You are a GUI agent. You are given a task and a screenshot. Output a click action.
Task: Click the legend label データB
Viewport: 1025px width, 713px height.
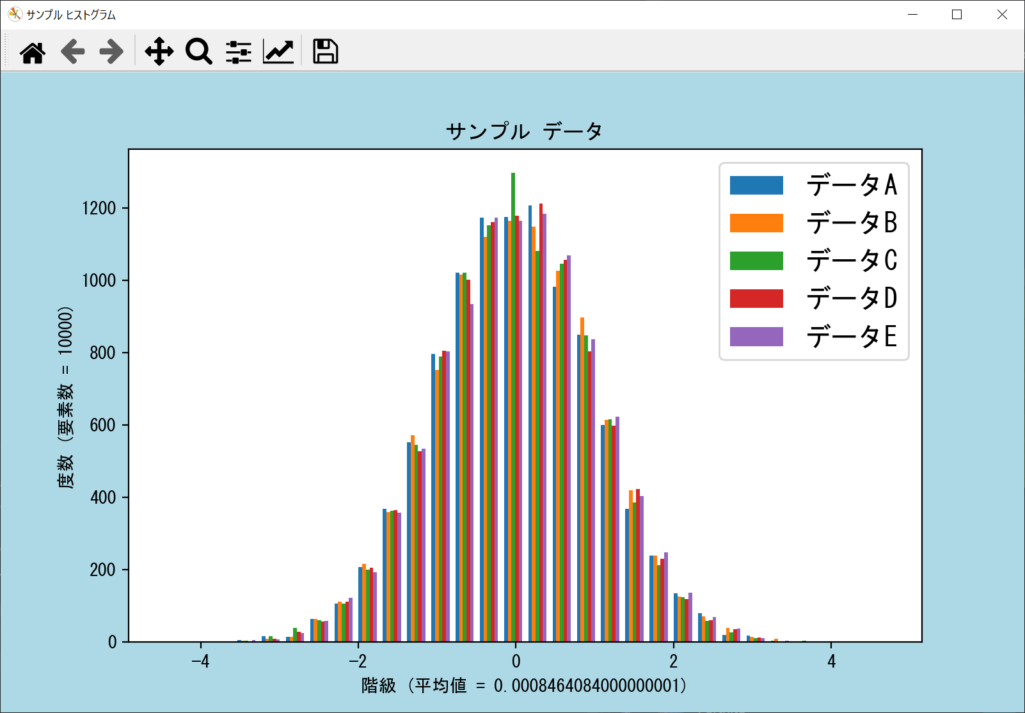coord(852,223)
